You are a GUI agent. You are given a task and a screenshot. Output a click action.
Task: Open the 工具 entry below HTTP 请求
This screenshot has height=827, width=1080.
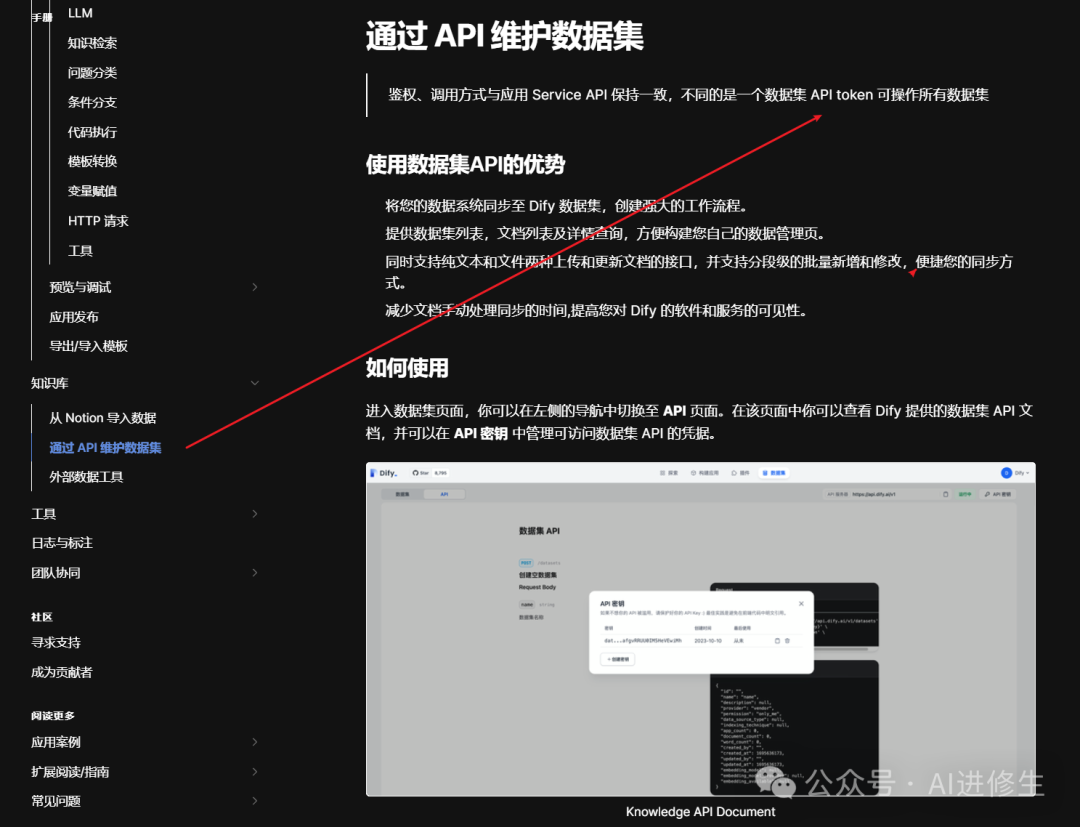(x=80, y=251)
